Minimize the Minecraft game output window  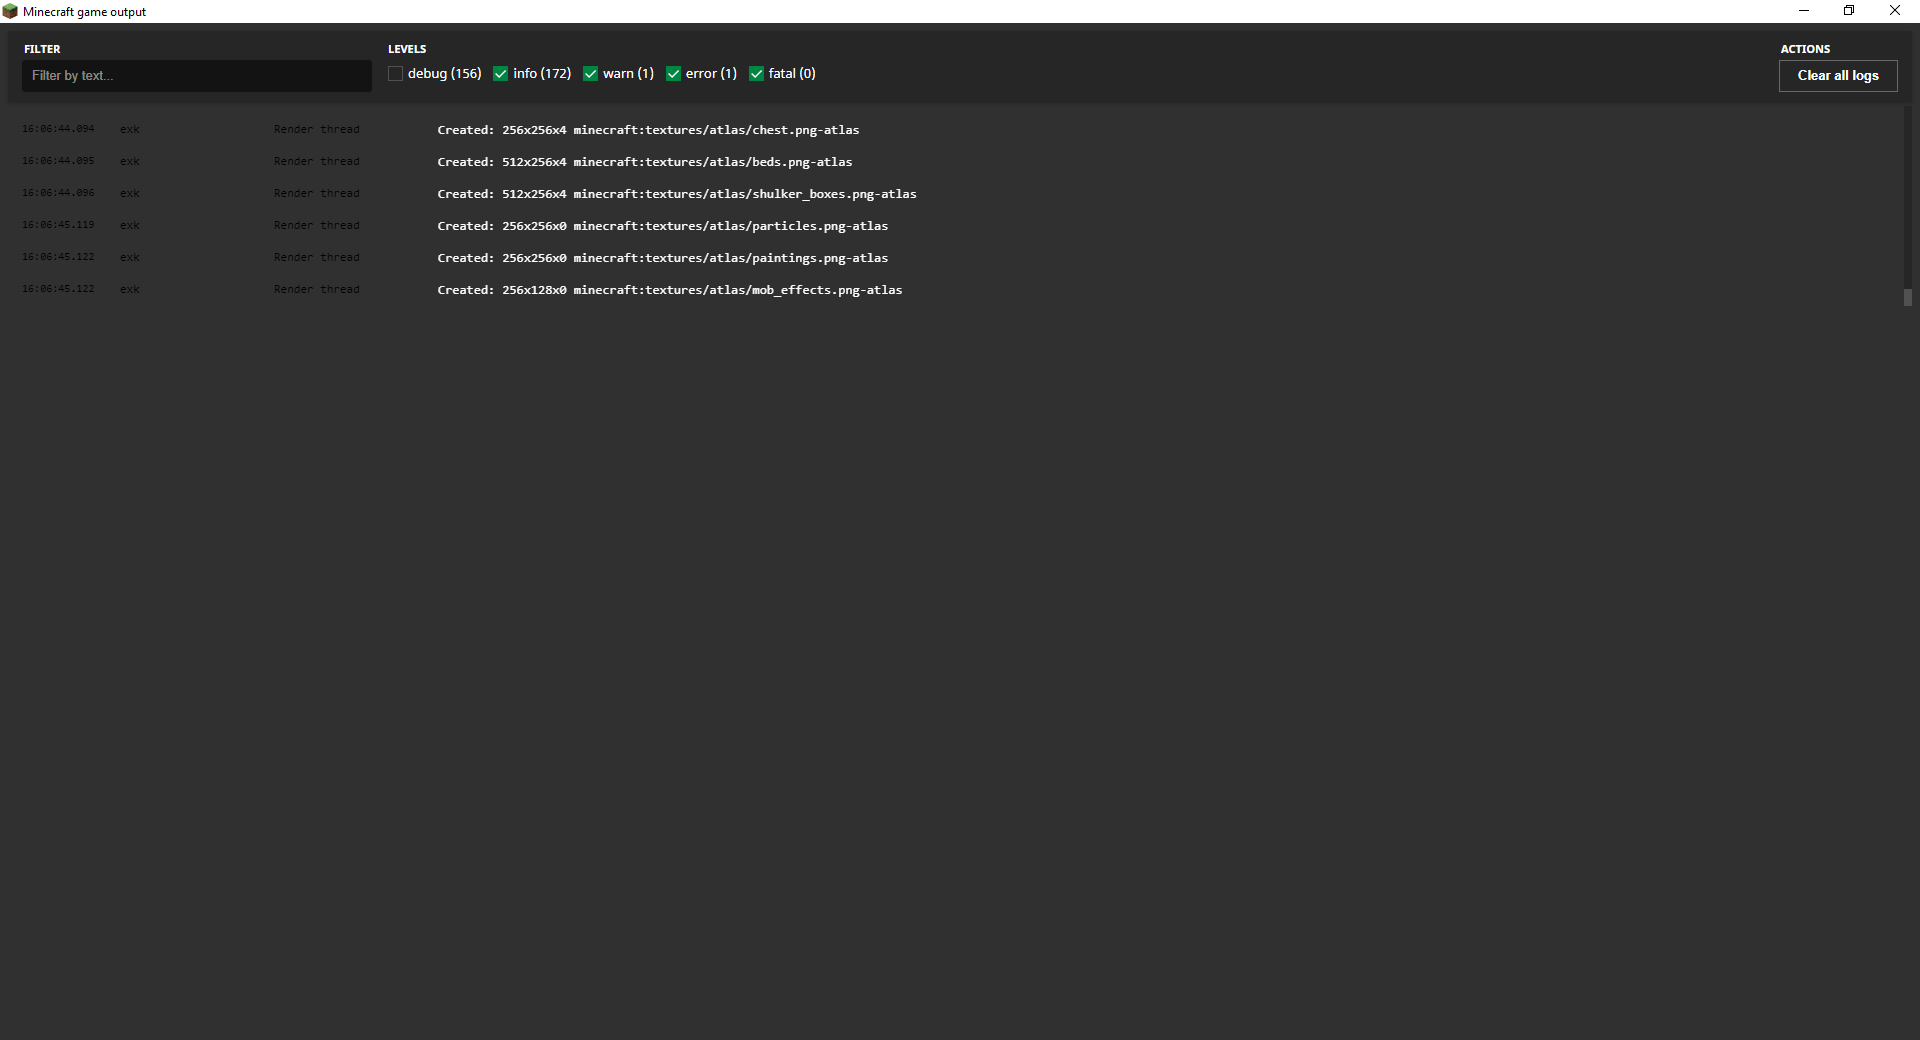click(x=1804, y=11)
